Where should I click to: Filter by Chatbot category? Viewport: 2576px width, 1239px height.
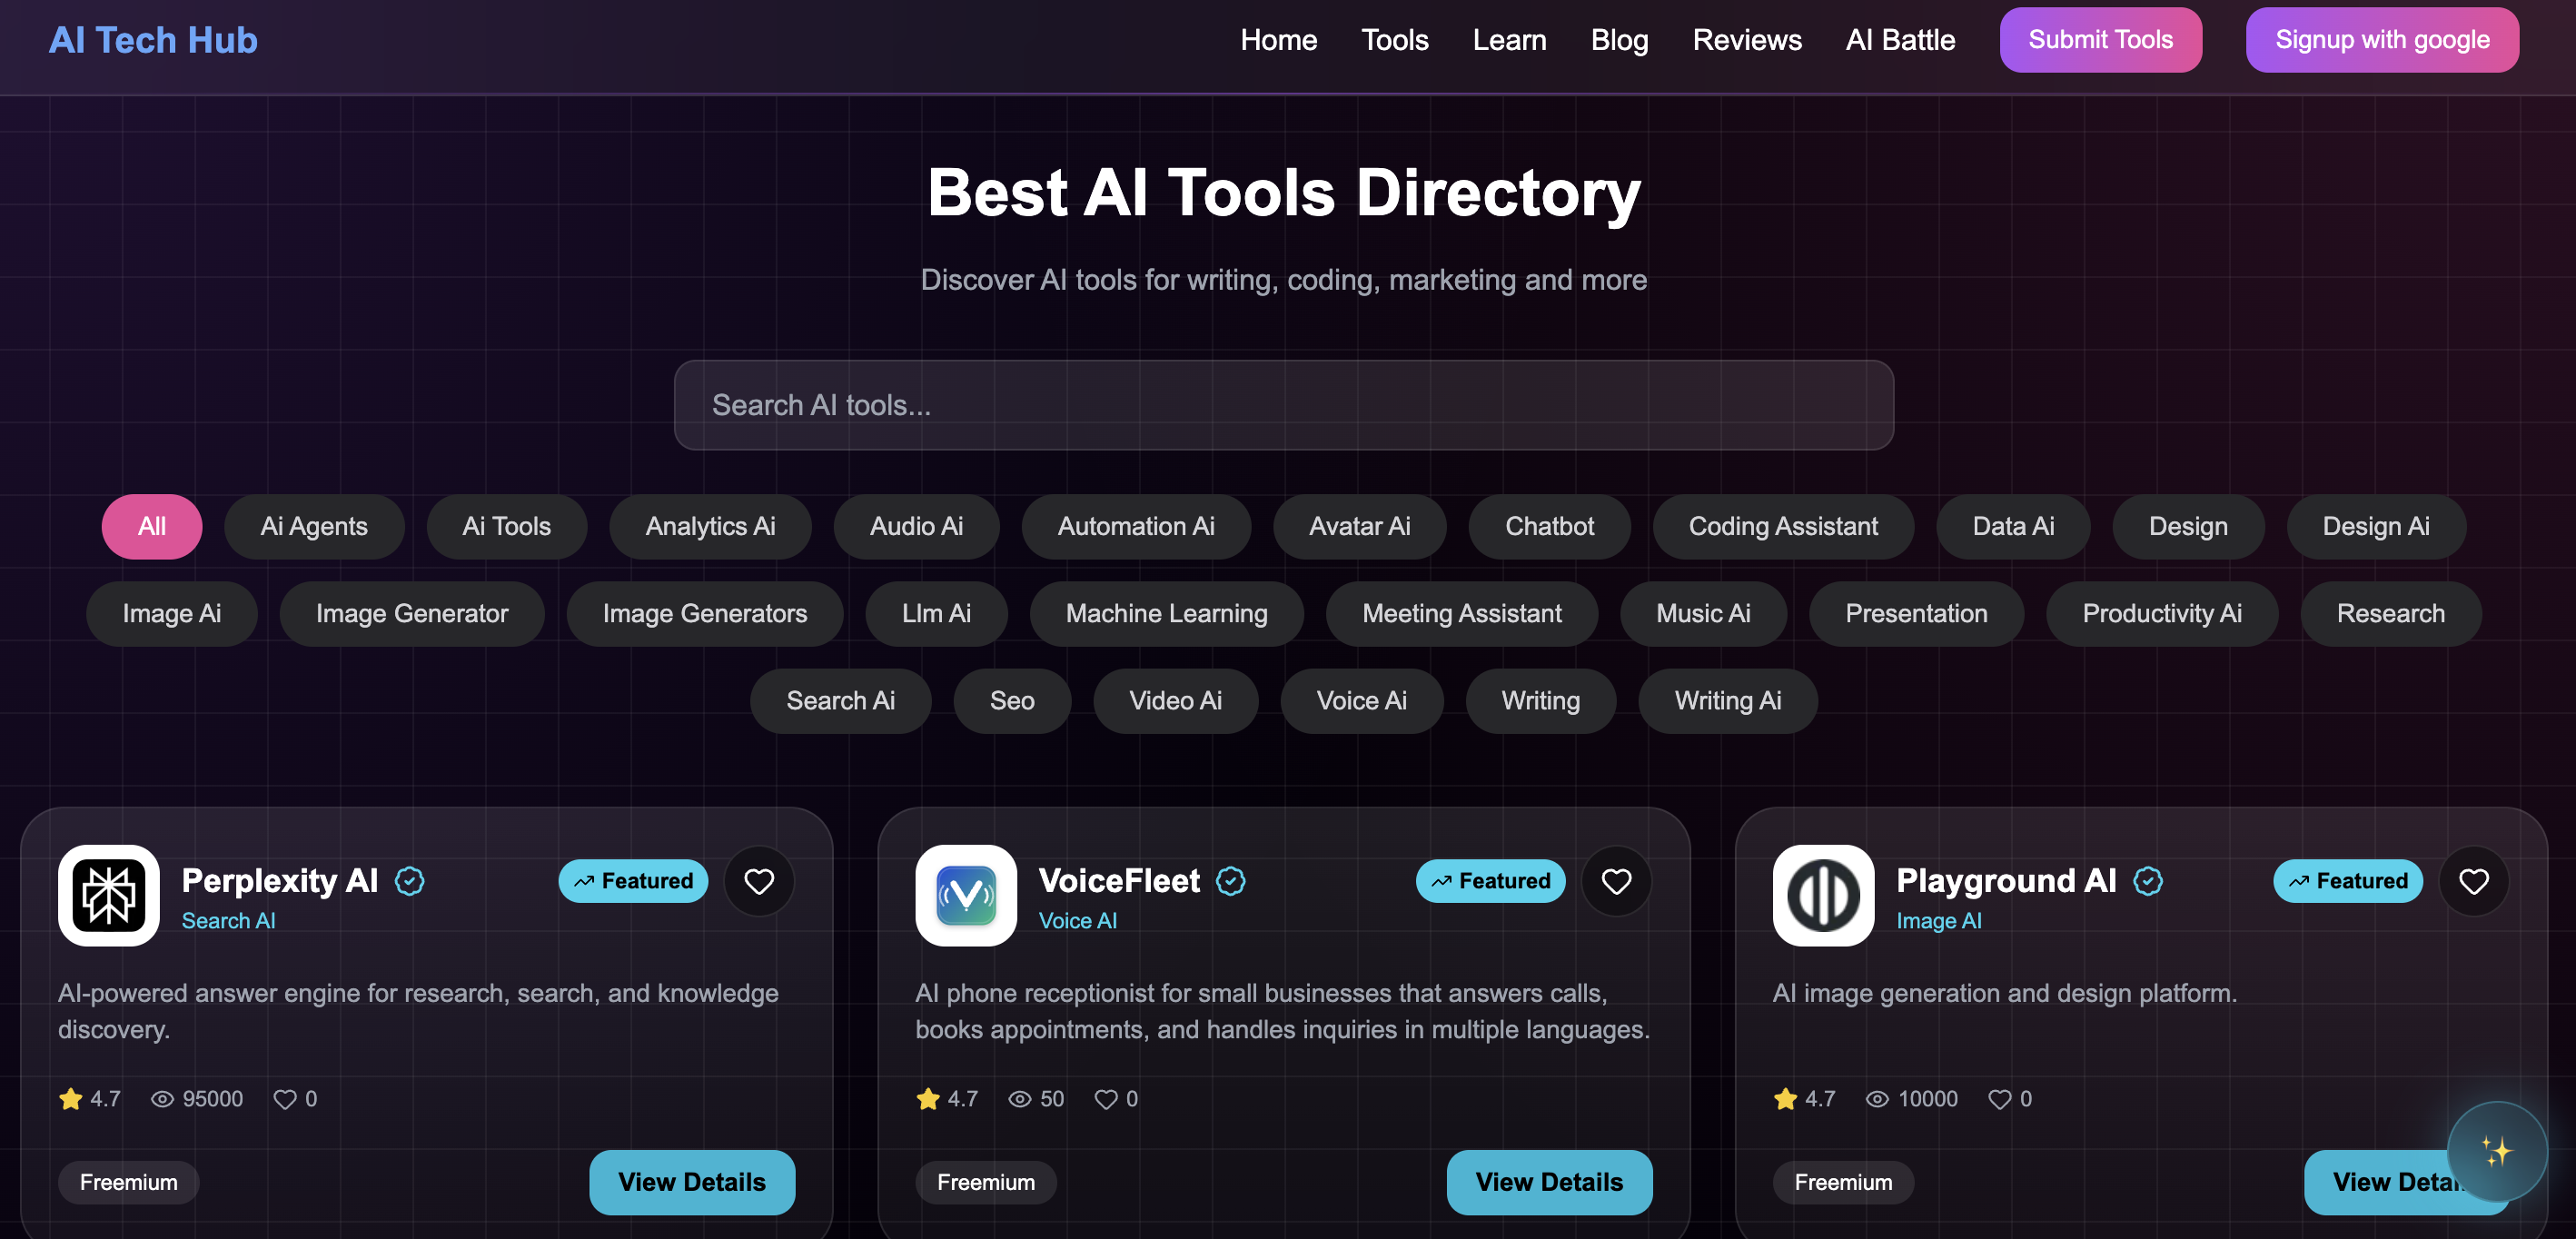(x=1549, y=526)
